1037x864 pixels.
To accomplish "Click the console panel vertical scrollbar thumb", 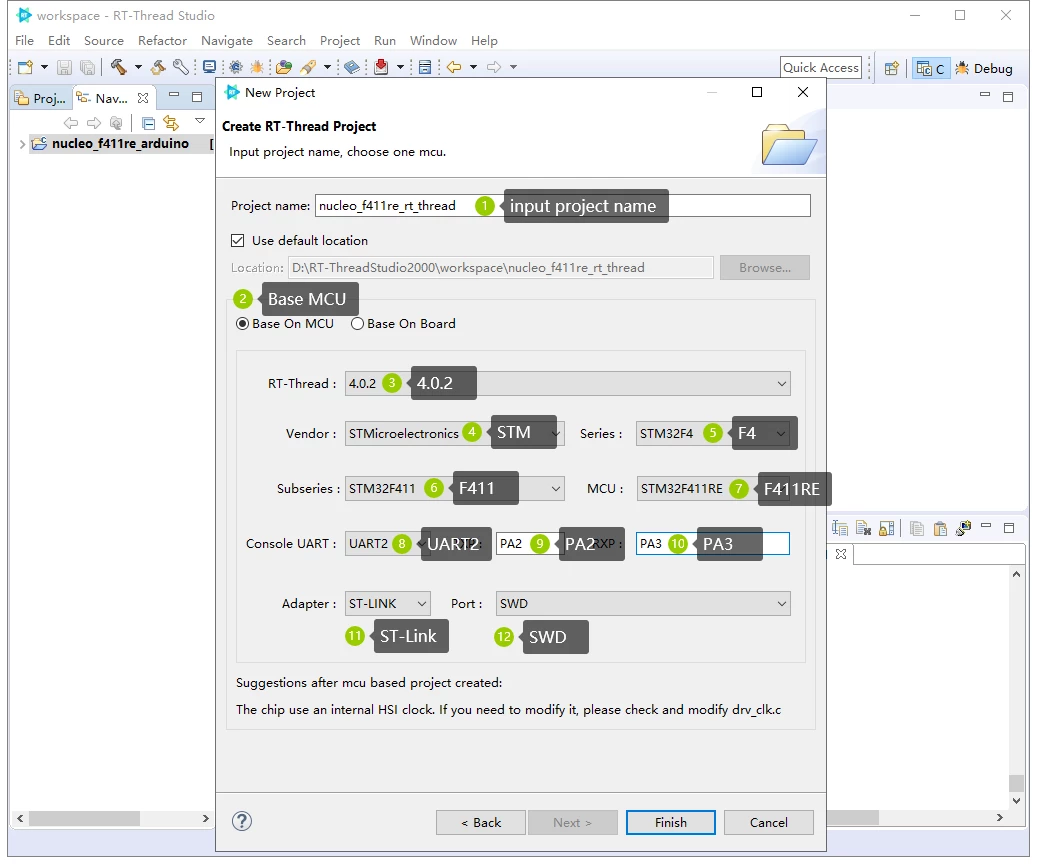I will (1016, 783).
